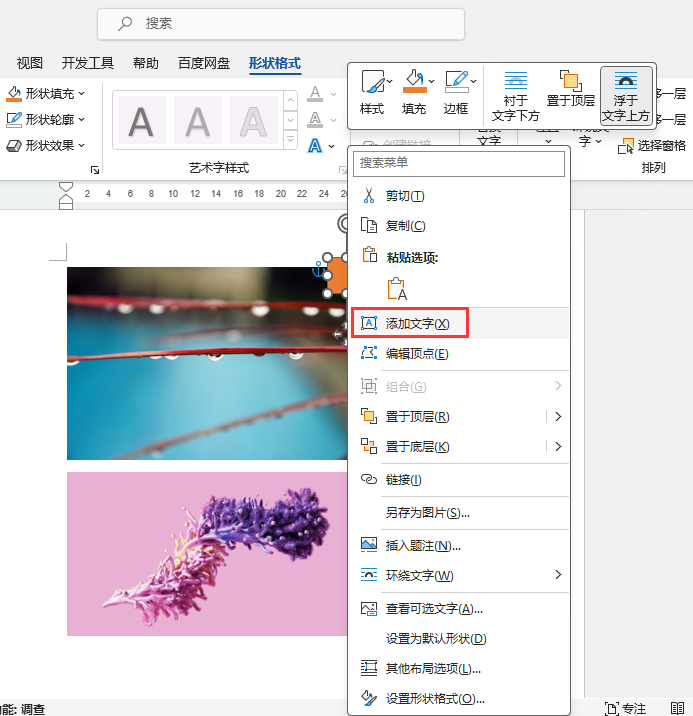Click the purple flower picture

[x=207, y=554]
